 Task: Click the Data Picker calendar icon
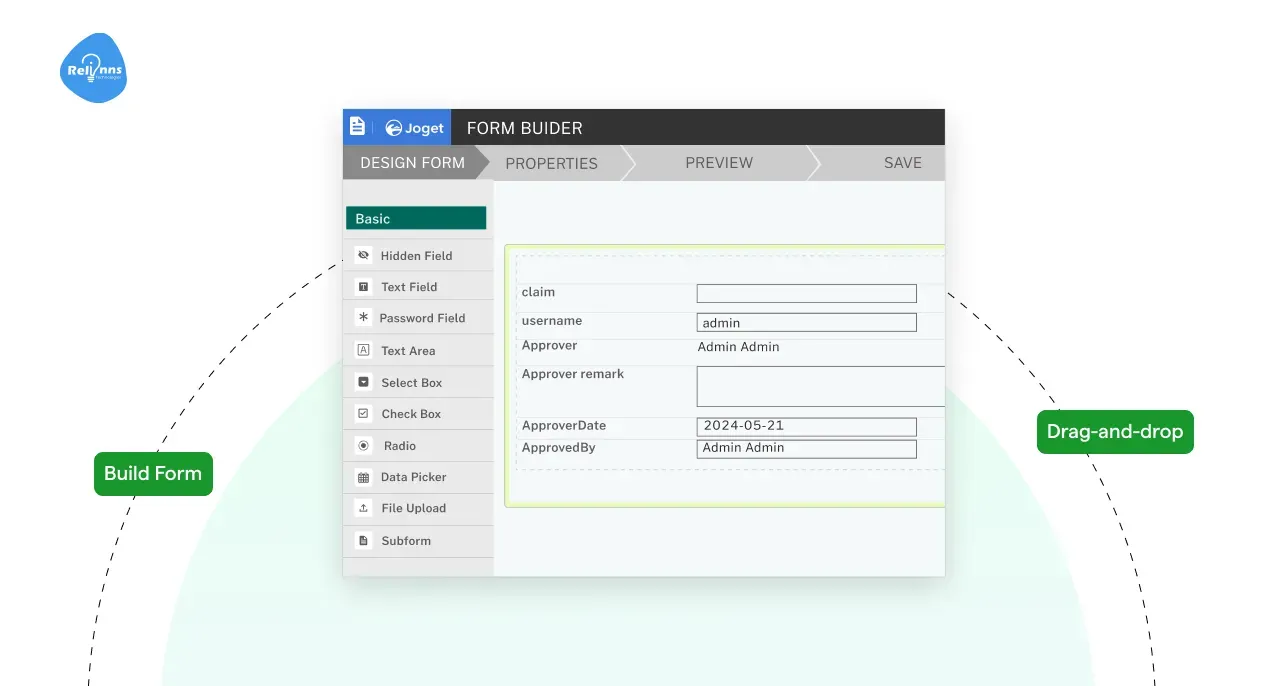click(363, 477)
